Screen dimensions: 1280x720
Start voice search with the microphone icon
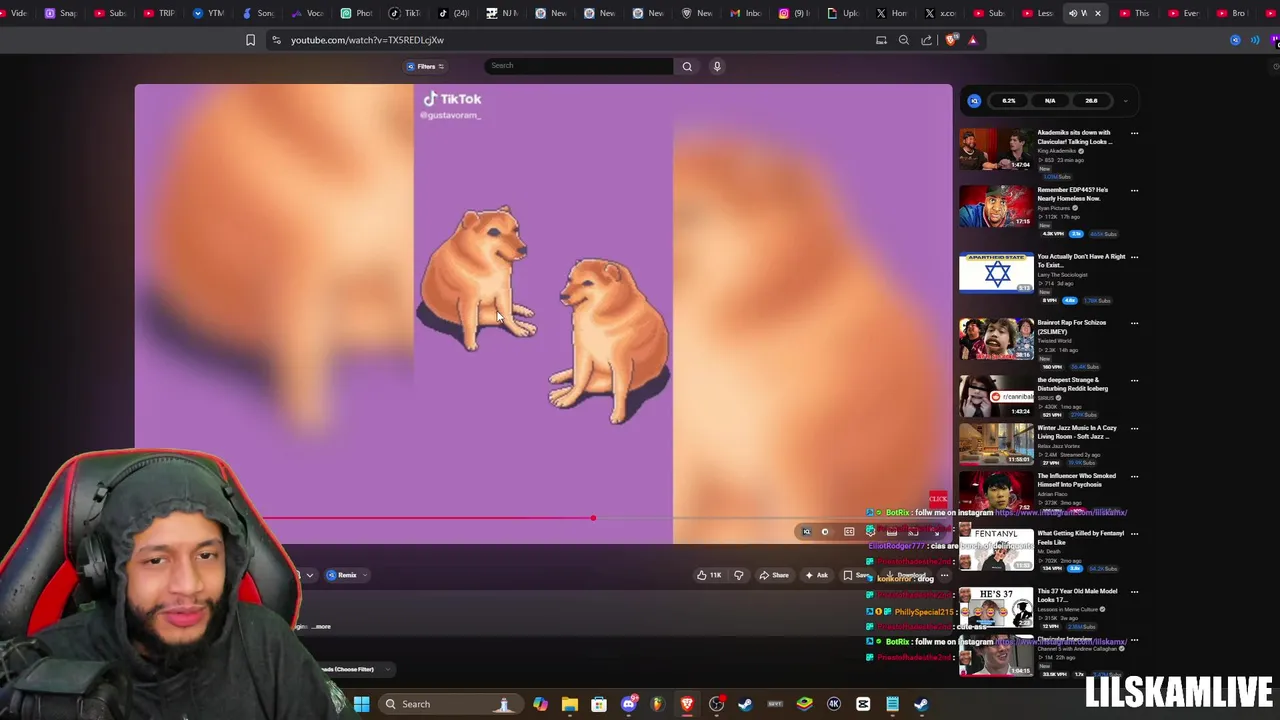click(716, 66)
